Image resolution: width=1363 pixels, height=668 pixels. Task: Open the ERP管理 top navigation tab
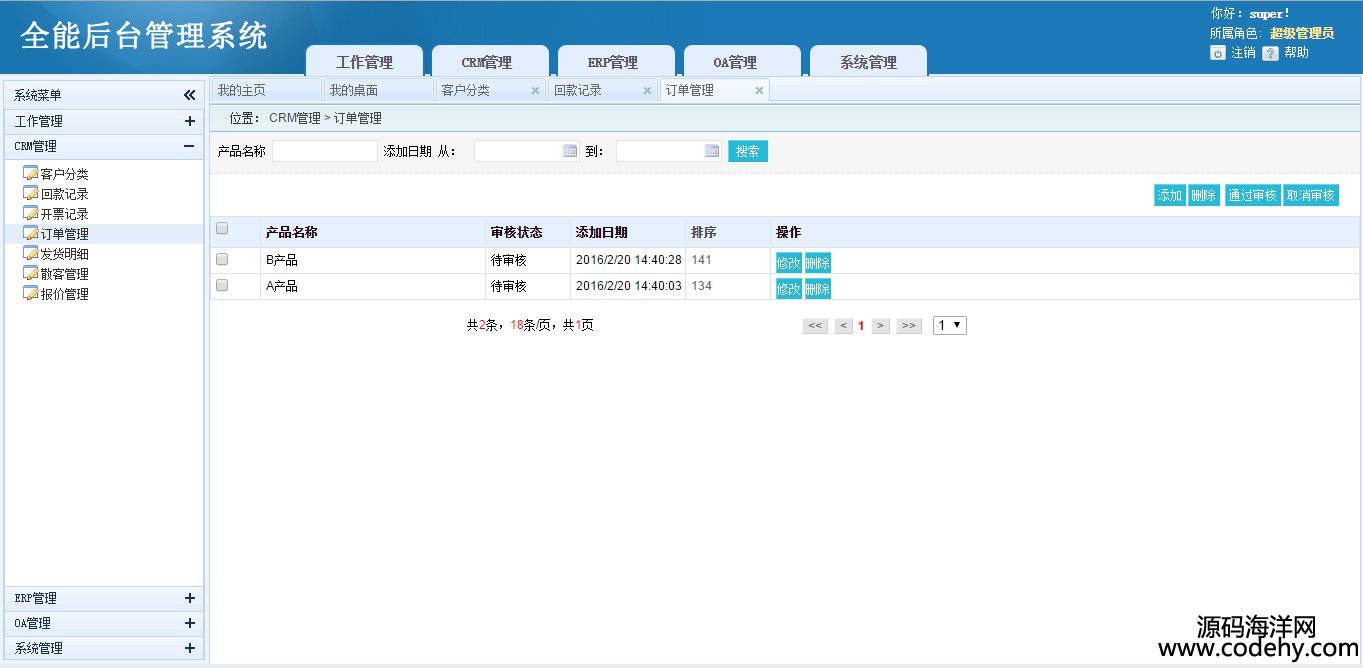(x=616, y=61)
